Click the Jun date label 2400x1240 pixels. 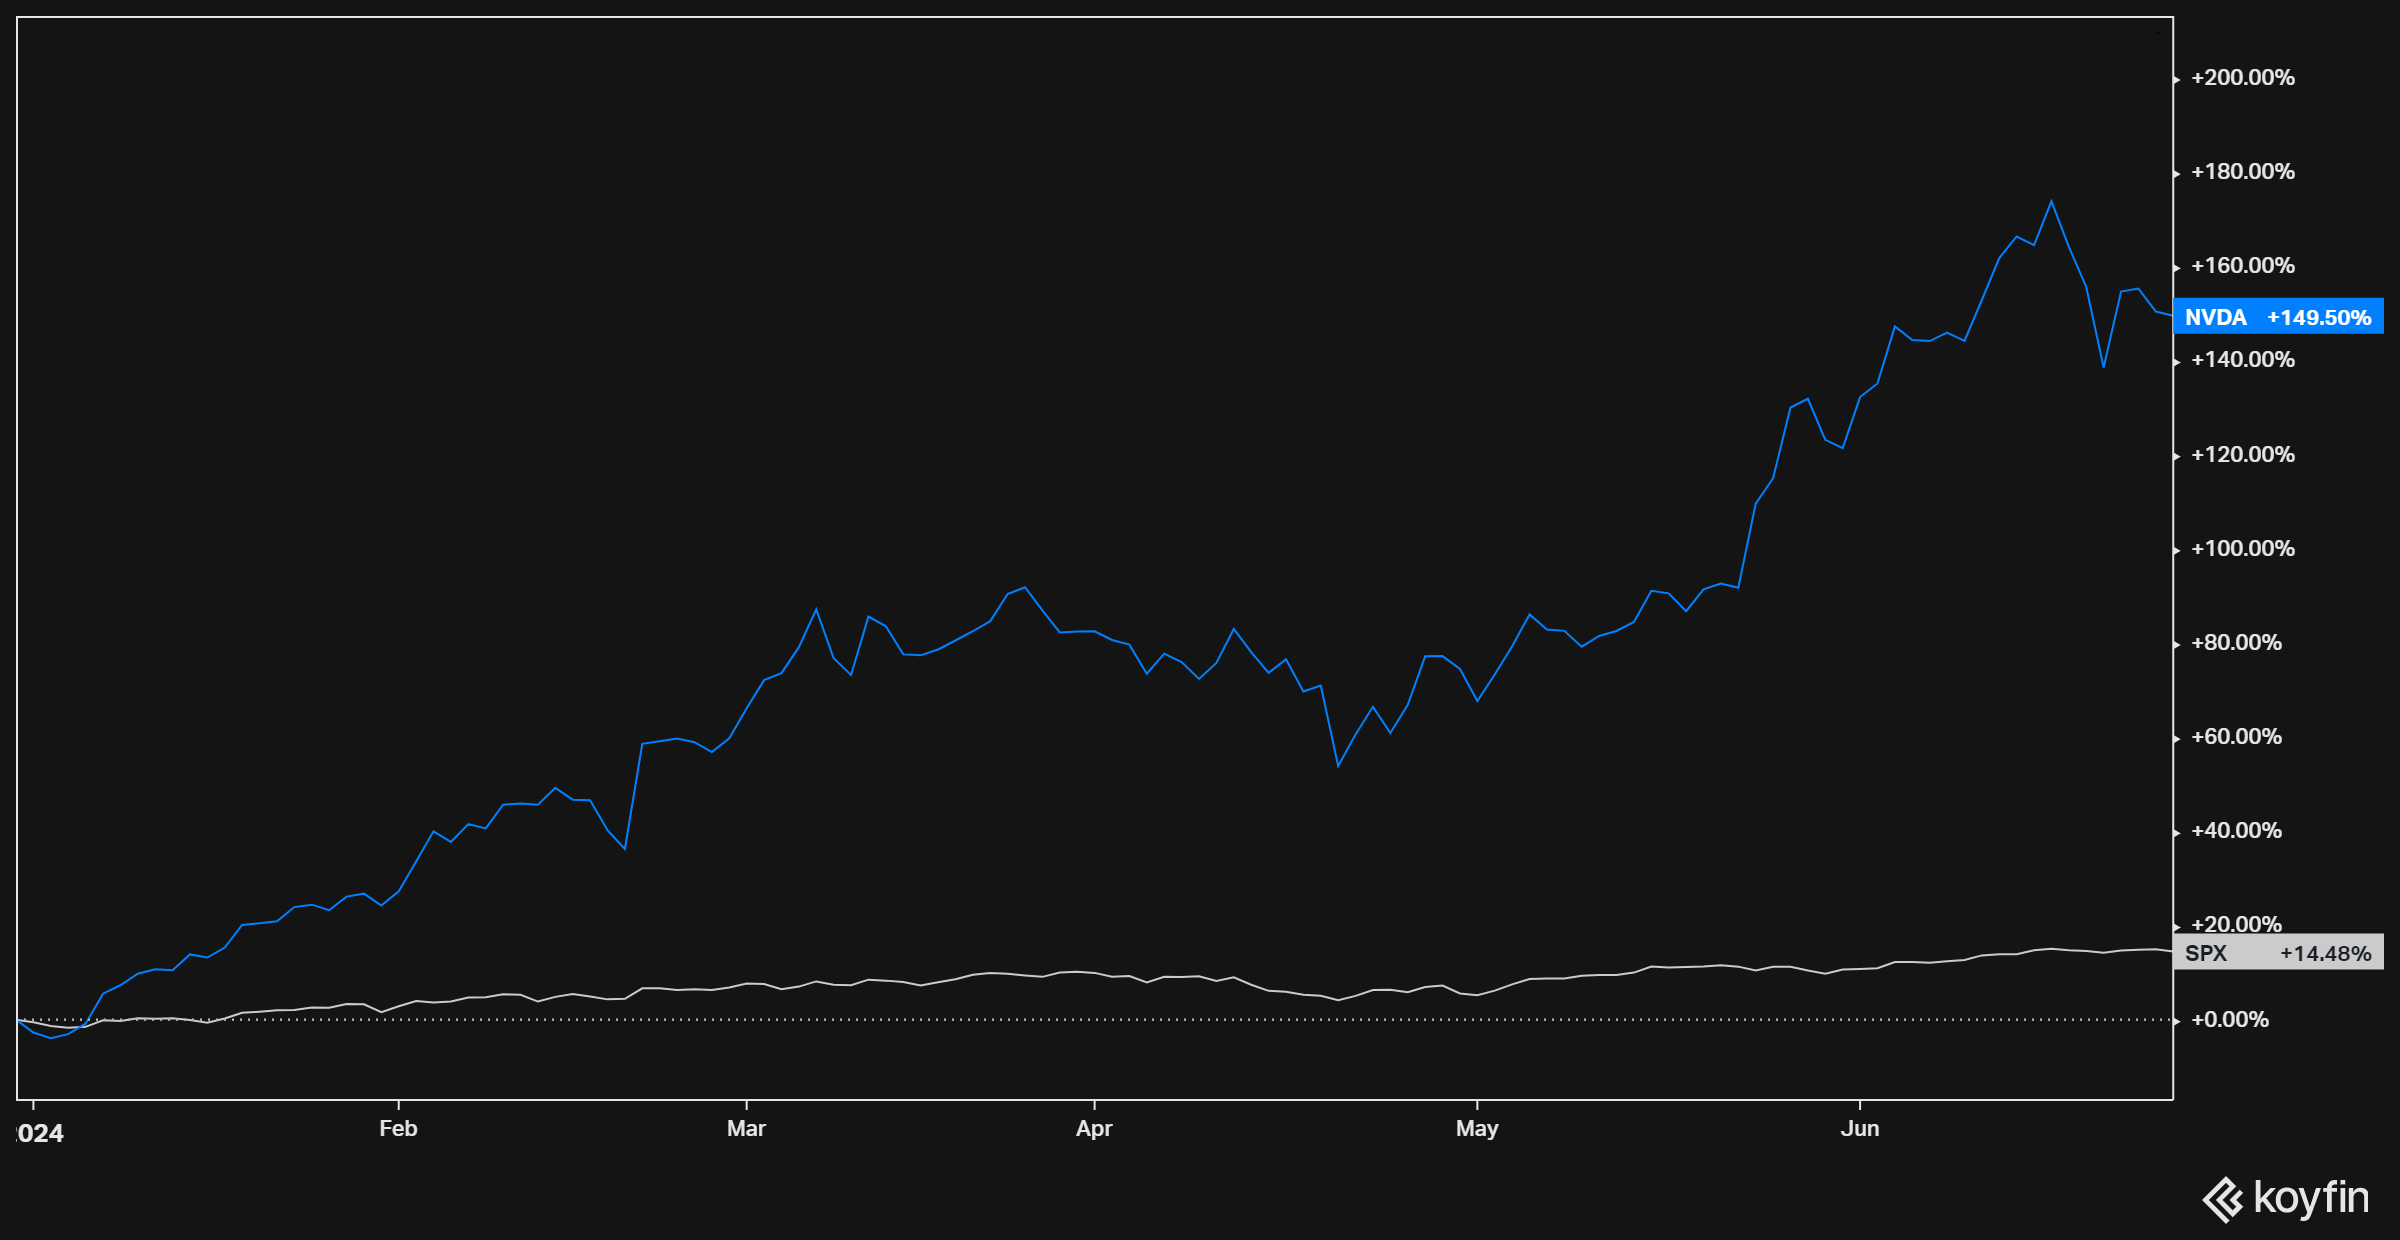tap(1860, 1129)
